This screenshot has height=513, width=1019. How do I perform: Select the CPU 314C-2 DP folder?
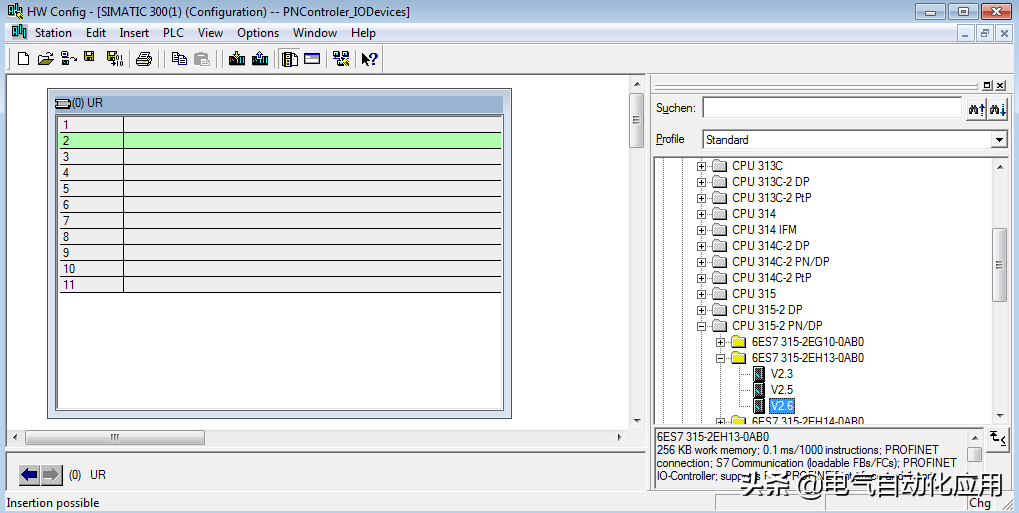click(771, 246)
